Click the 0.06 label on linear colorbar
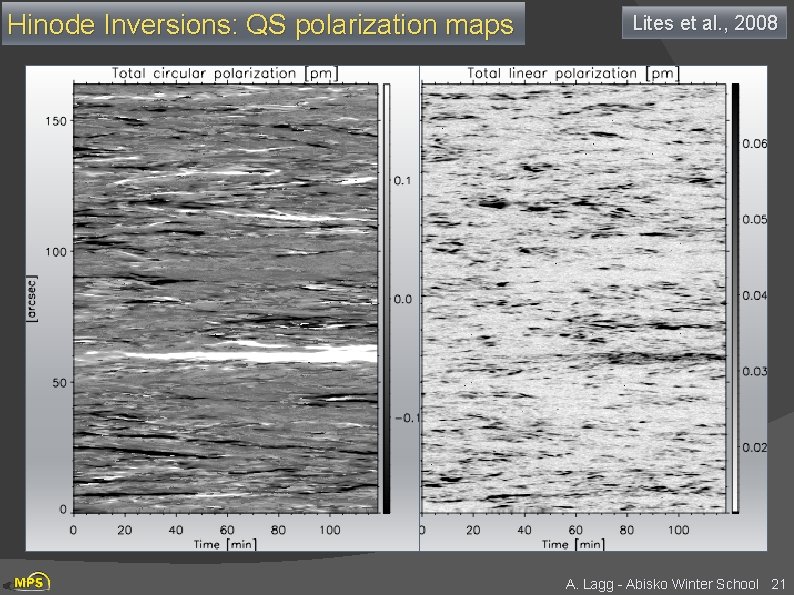This screenshot has height=595, width=794. tap(755, 144)
